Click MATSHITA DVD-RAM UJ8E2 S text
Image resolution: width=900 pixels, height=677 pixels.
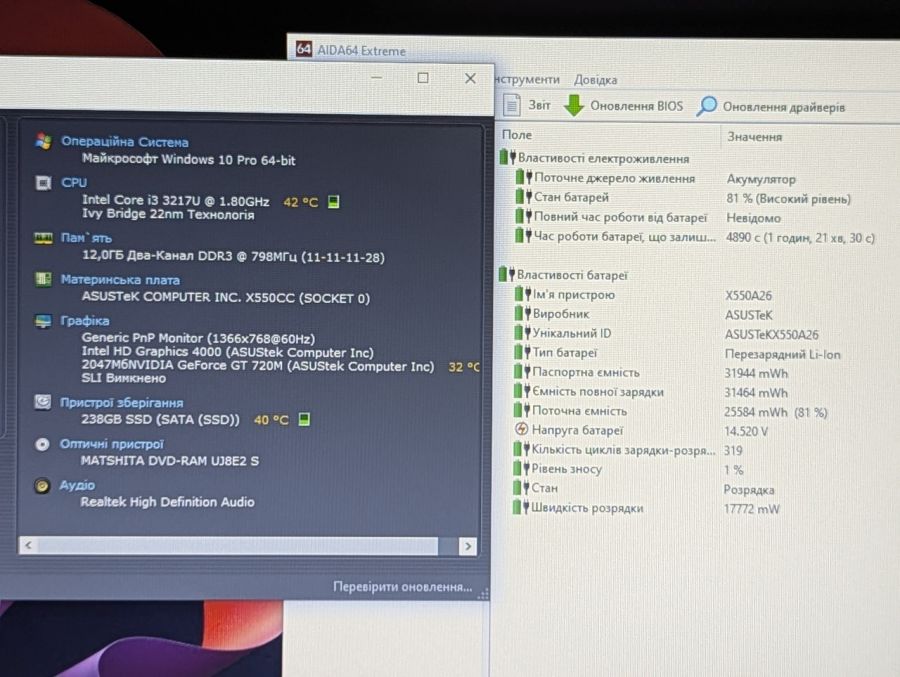pyautogui.click(x=169, y=461)
